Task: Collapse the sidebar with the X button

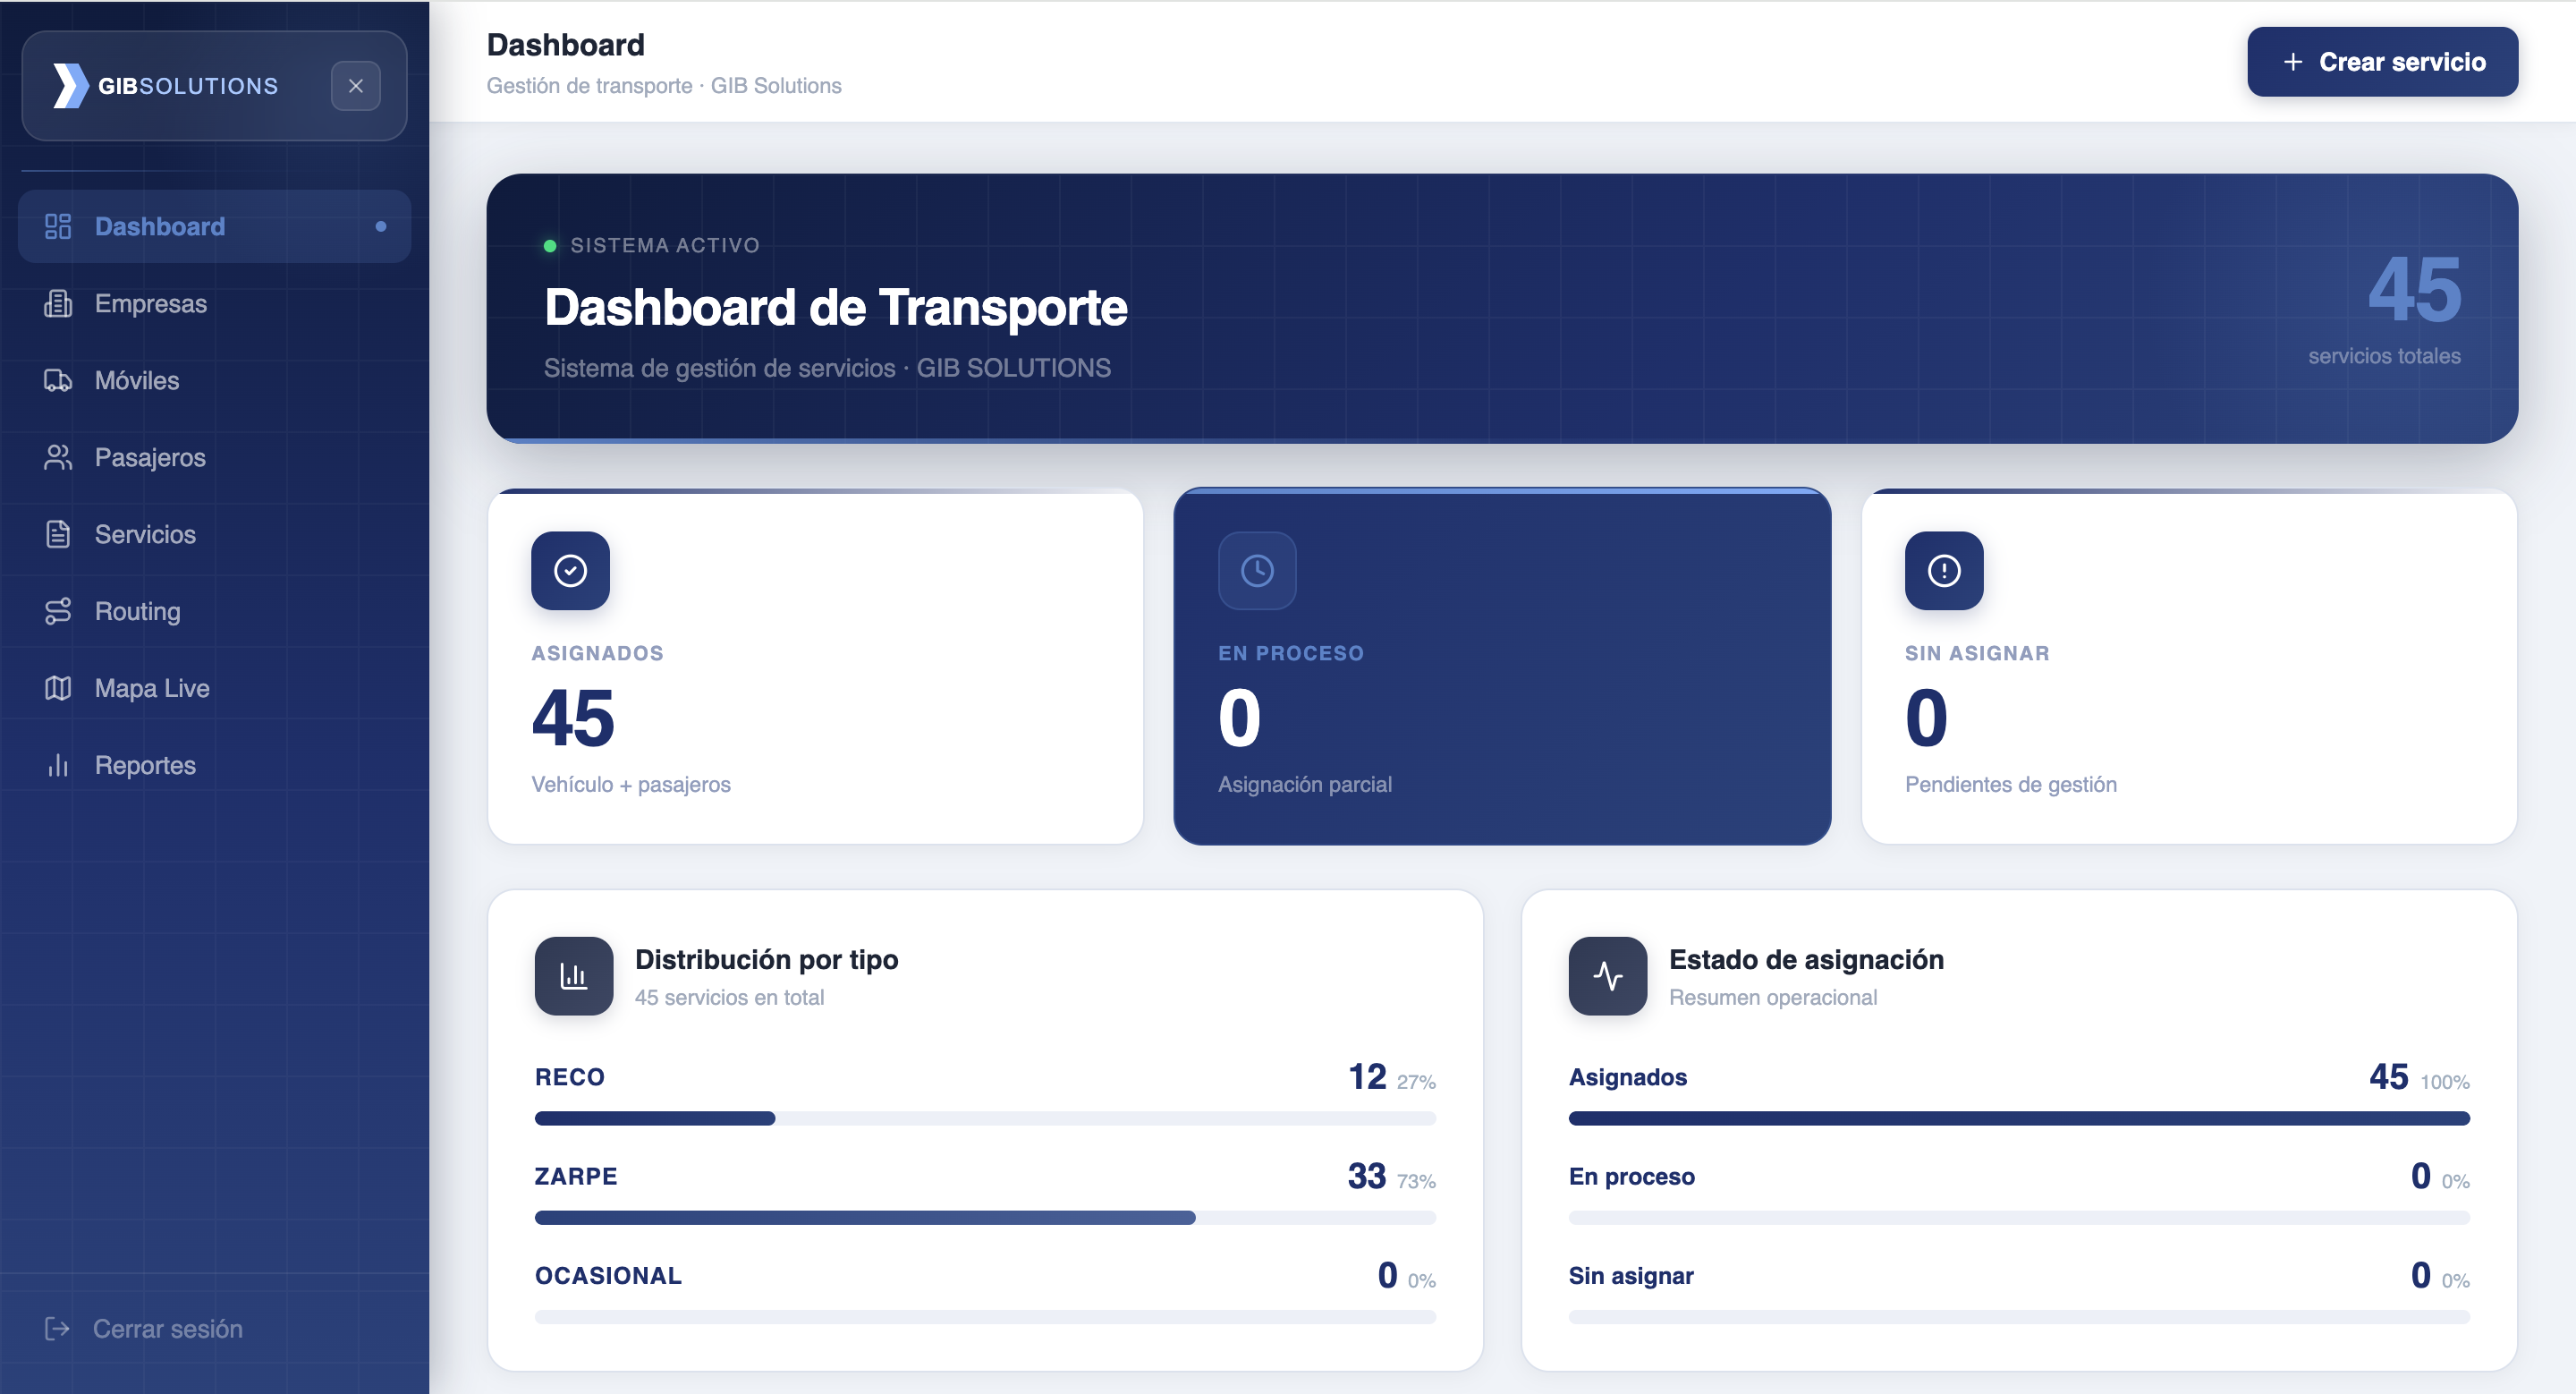Action: 356,86
